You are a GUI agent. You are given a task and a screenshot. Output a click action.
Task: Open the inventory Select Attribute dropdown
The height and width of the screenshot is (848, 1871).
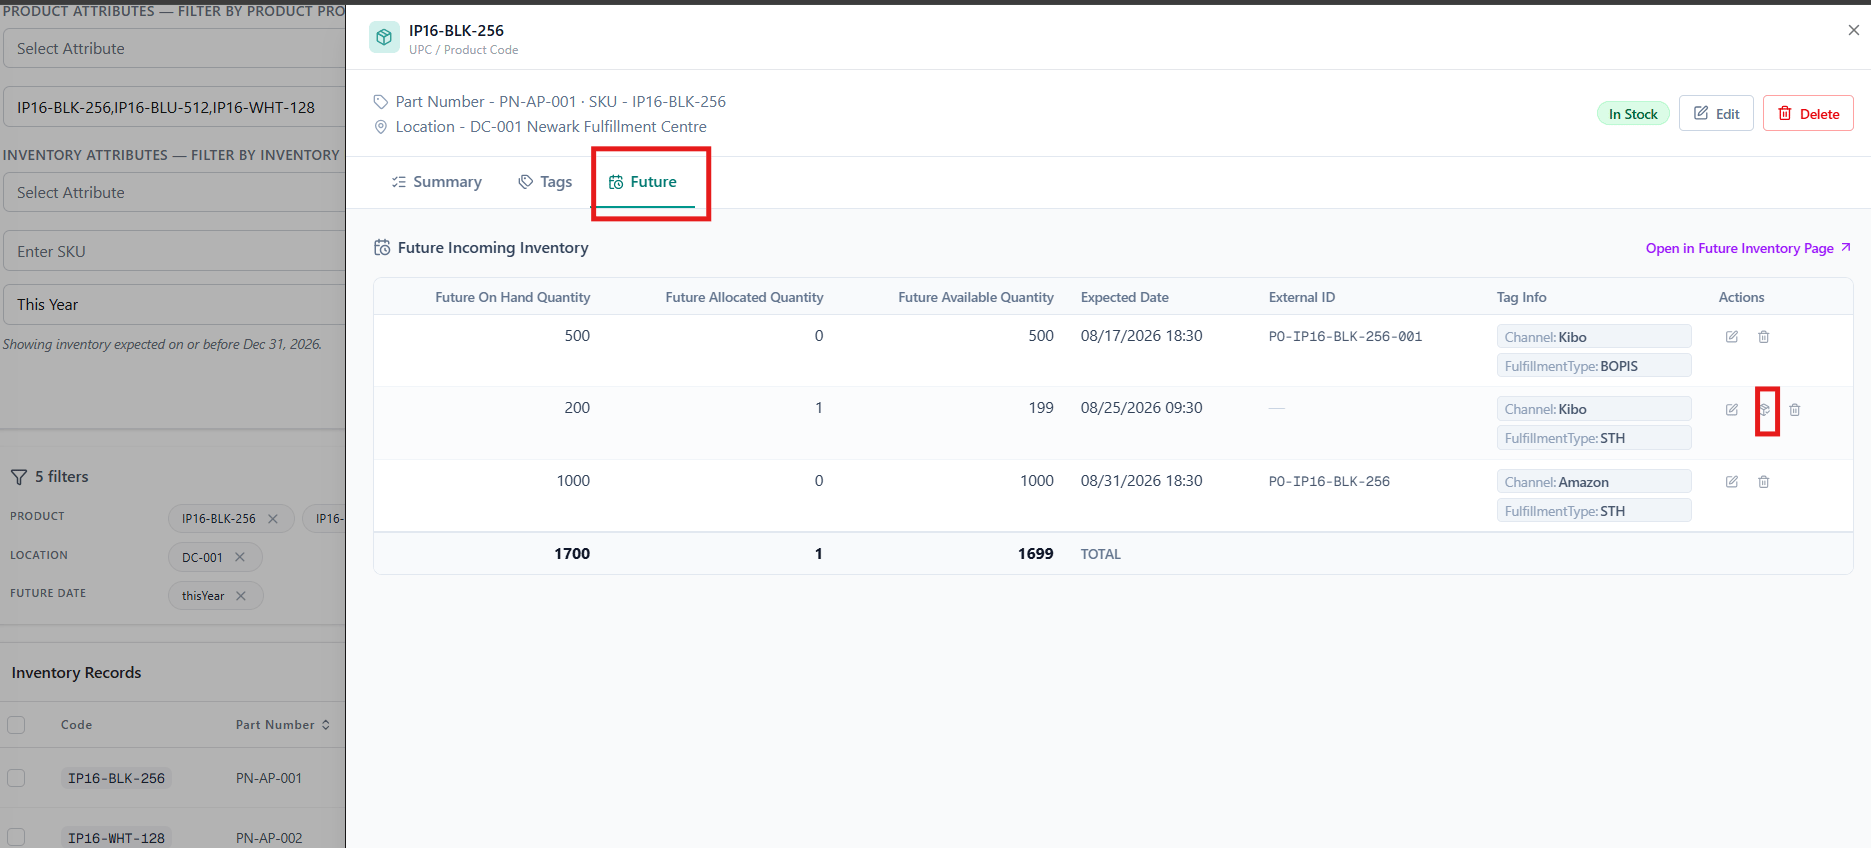[174, 192]
